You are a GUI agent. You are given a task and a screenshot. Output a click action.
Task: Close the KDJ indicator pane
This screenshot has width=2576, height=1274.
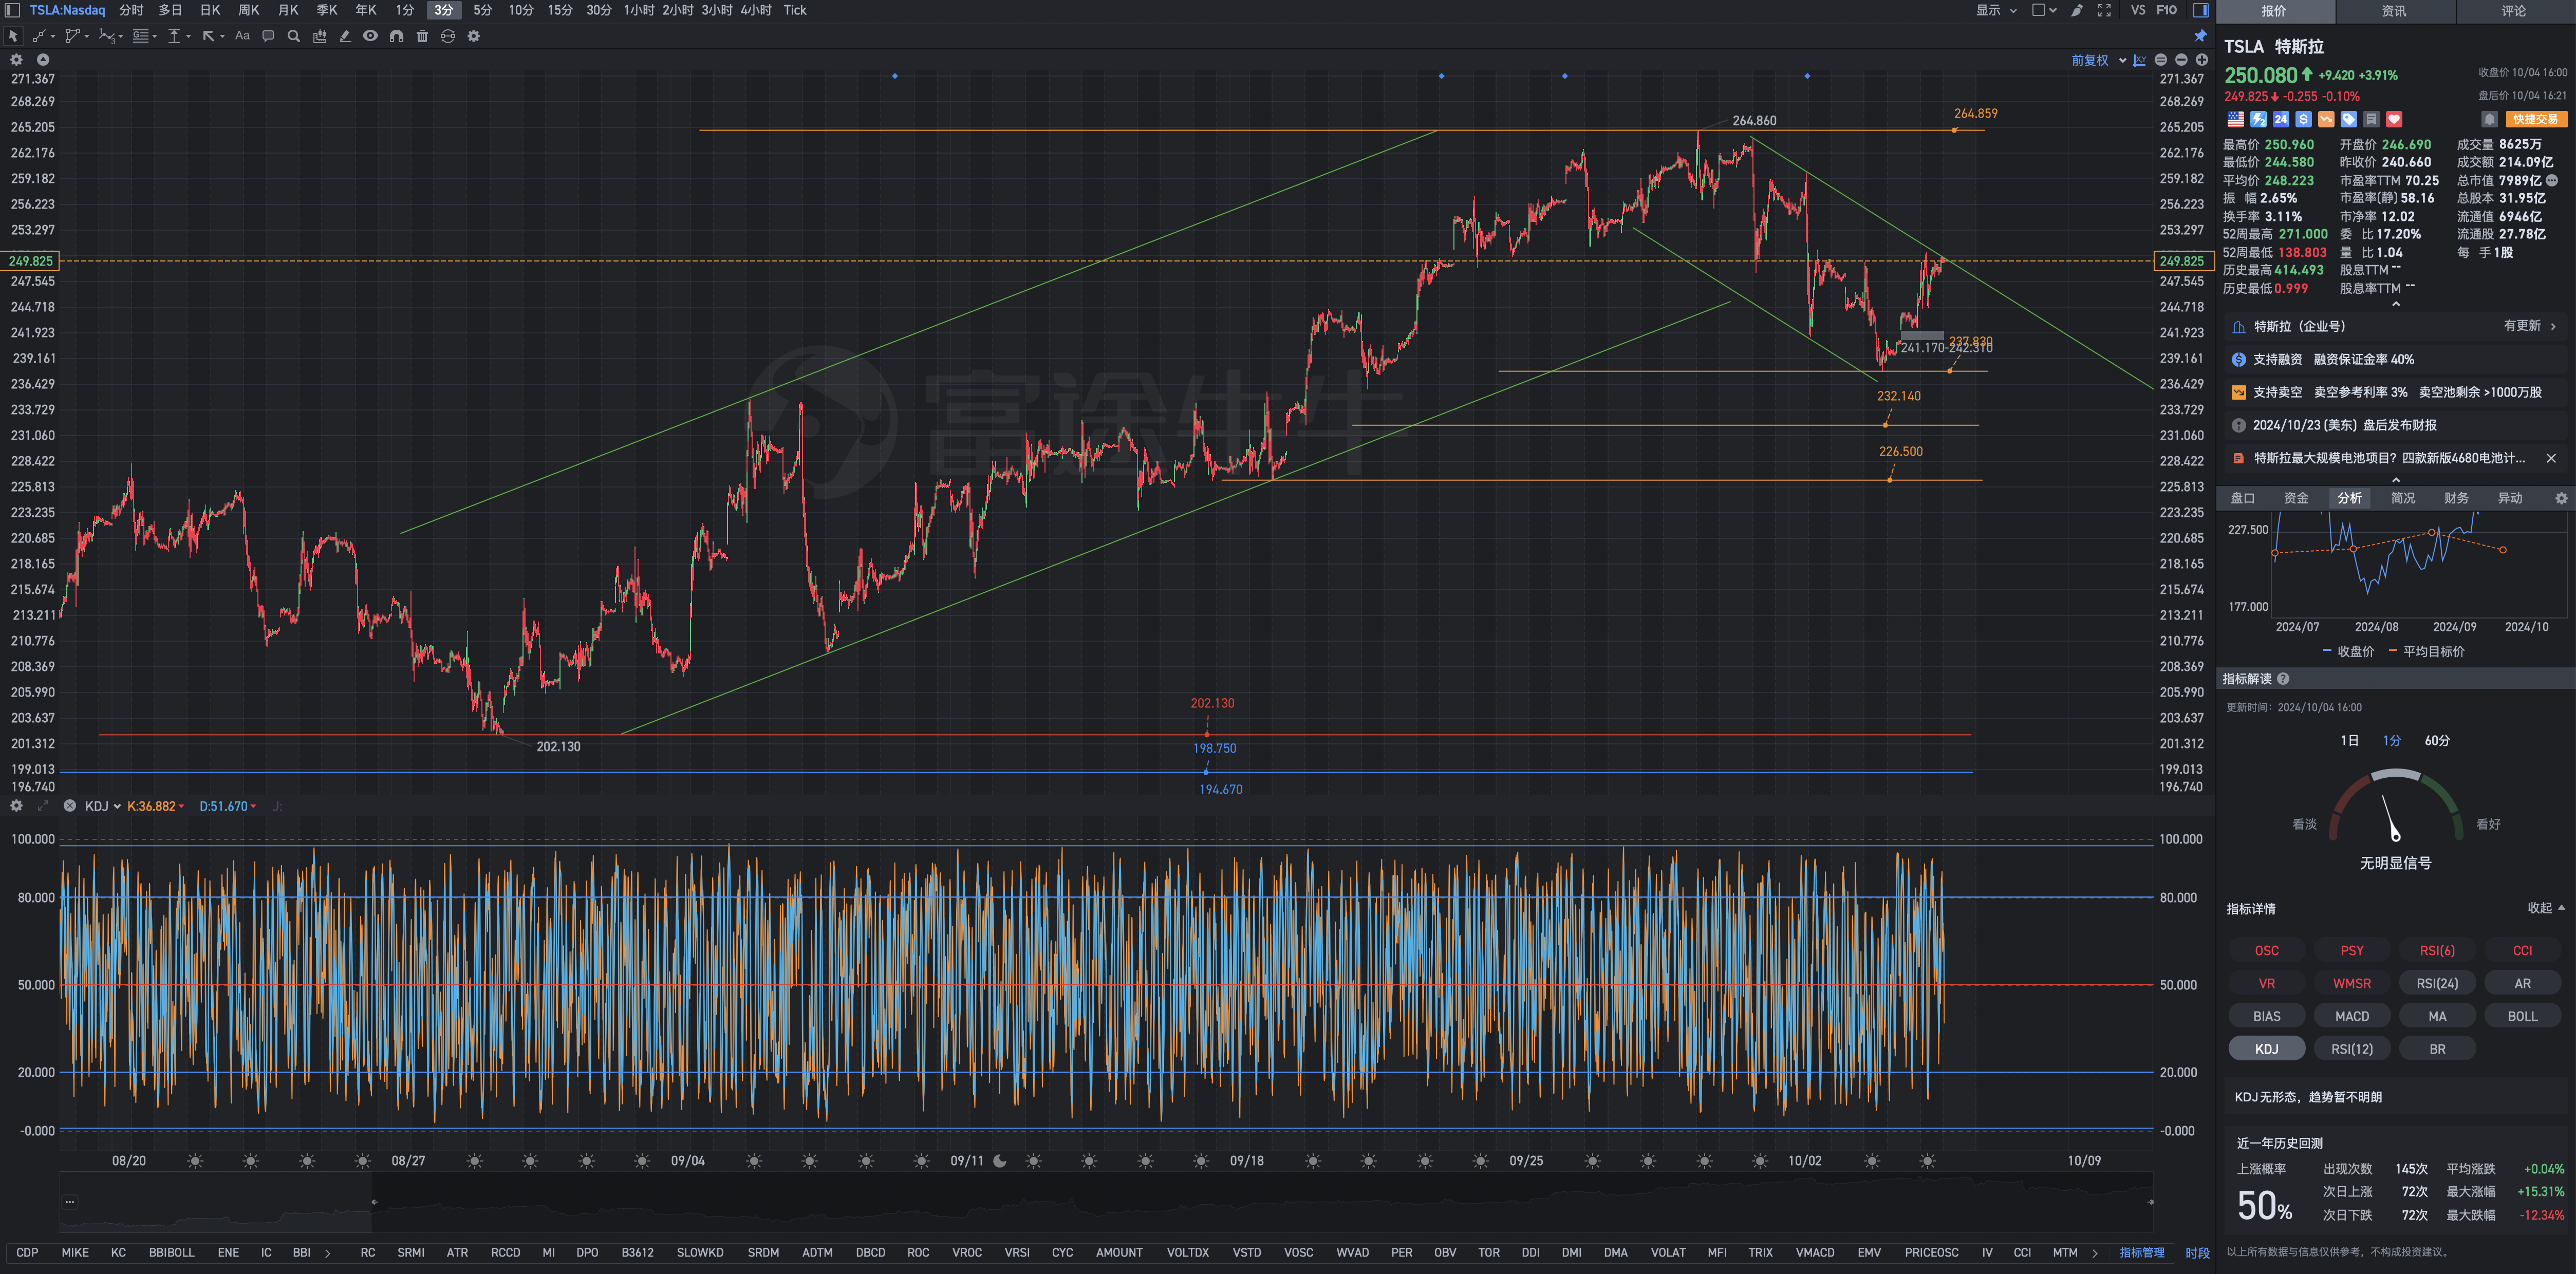69,806
